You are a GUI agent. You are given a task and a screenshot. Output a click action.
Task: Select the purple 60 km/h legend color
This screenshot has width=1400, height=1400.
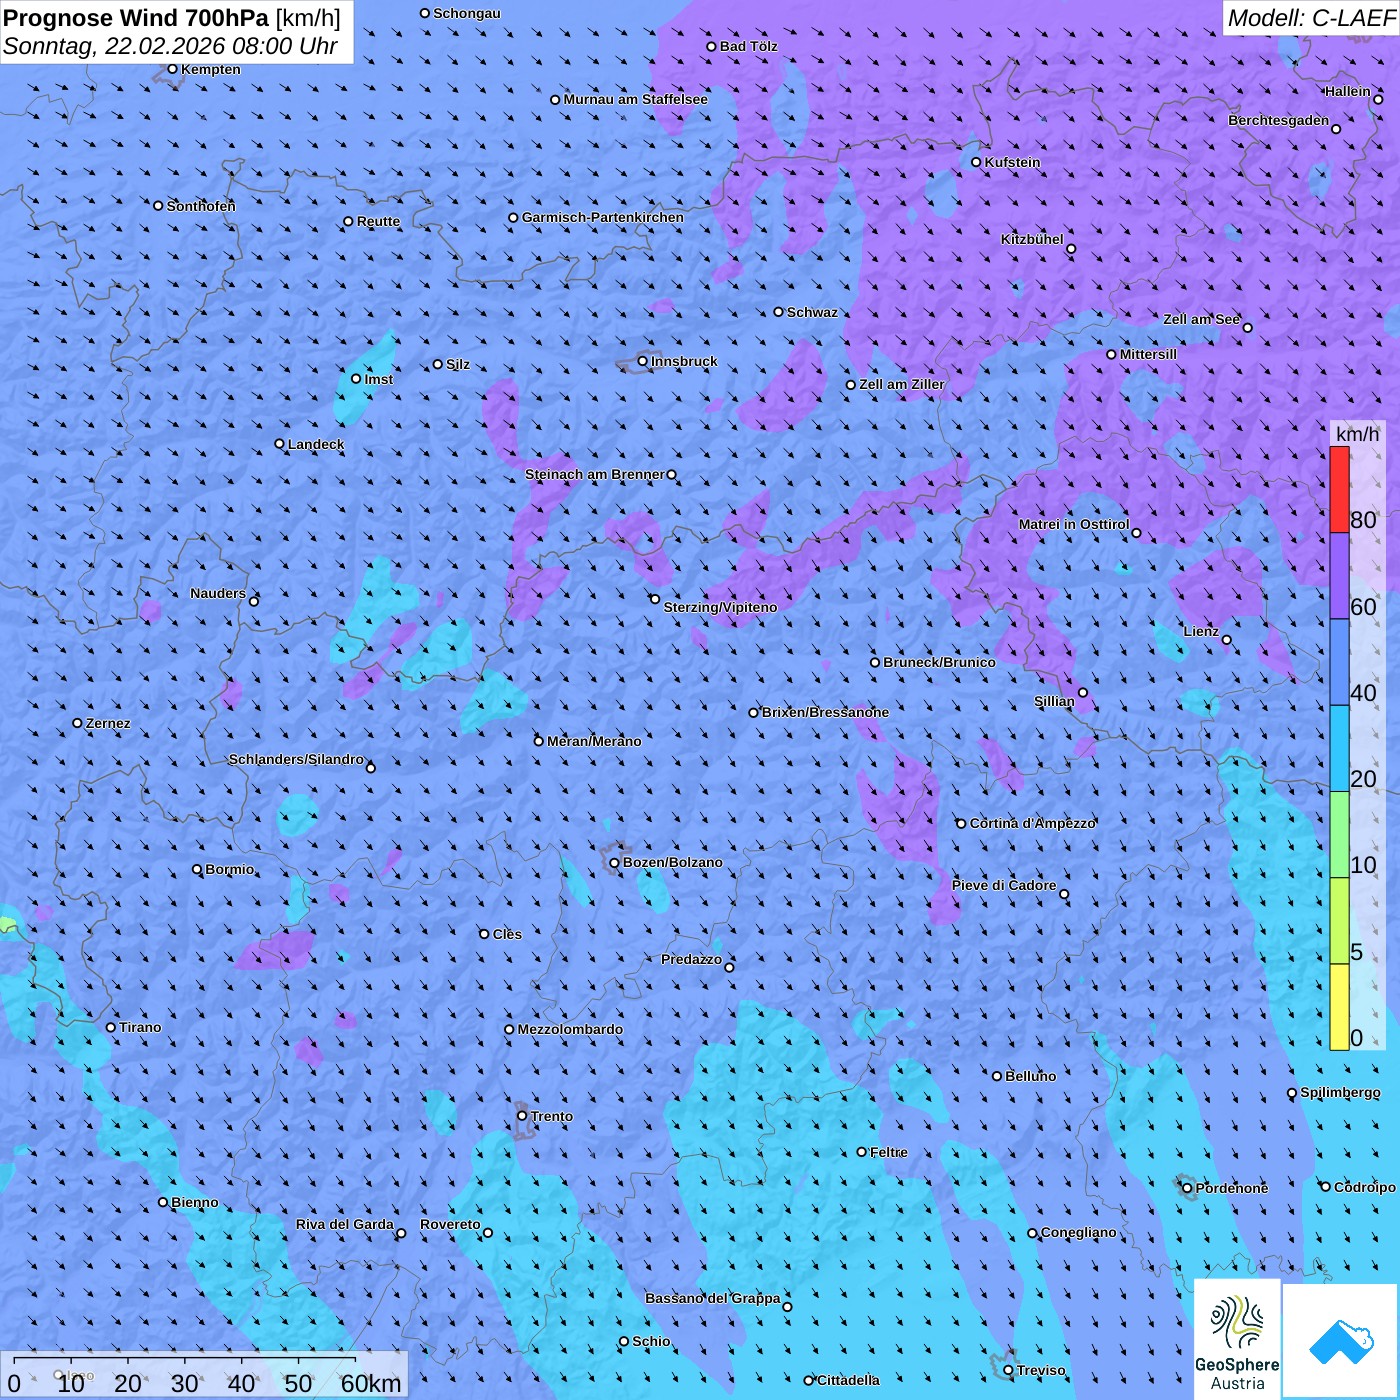click(x=1339, y=576)
